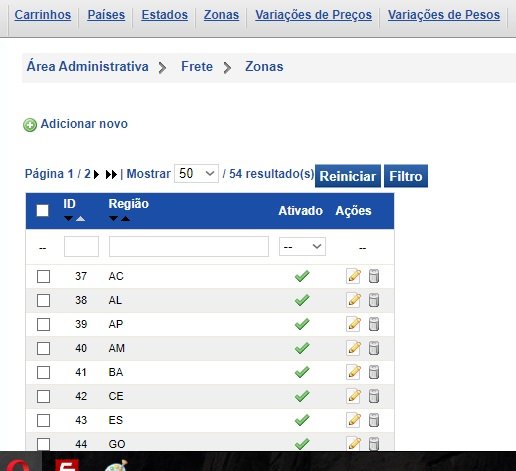The image size is (516, 471).
Task: Check the box for row 40 AM
Action: coord(43,348)
